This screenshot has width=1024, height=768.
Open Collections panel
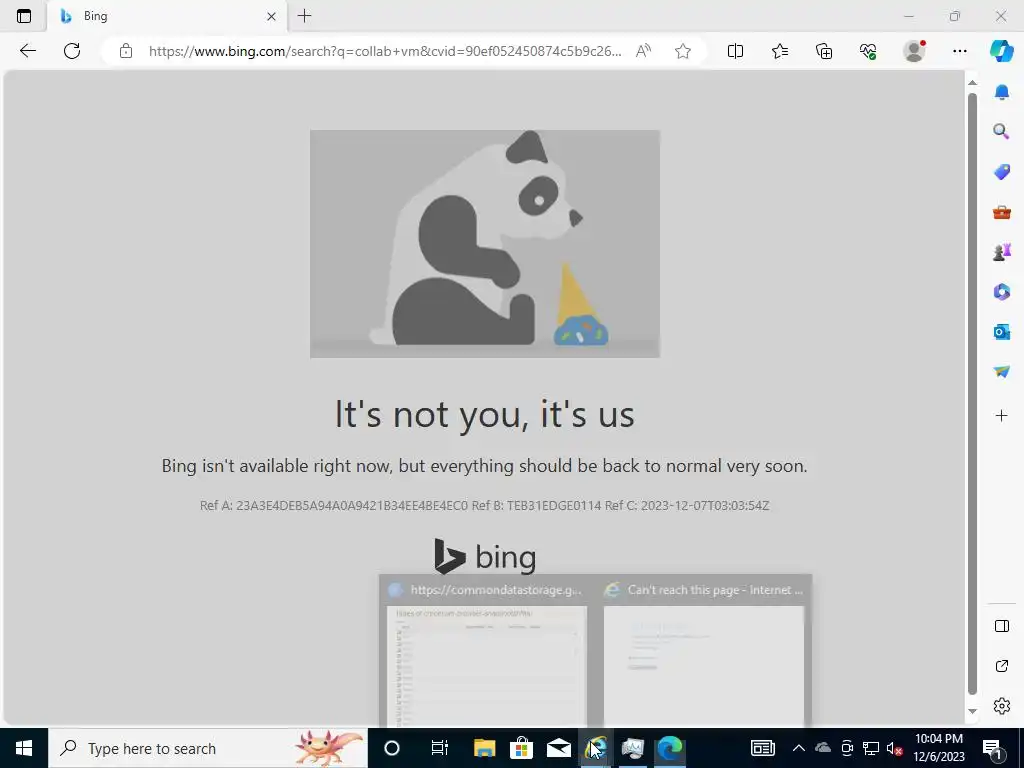(824, 51)
